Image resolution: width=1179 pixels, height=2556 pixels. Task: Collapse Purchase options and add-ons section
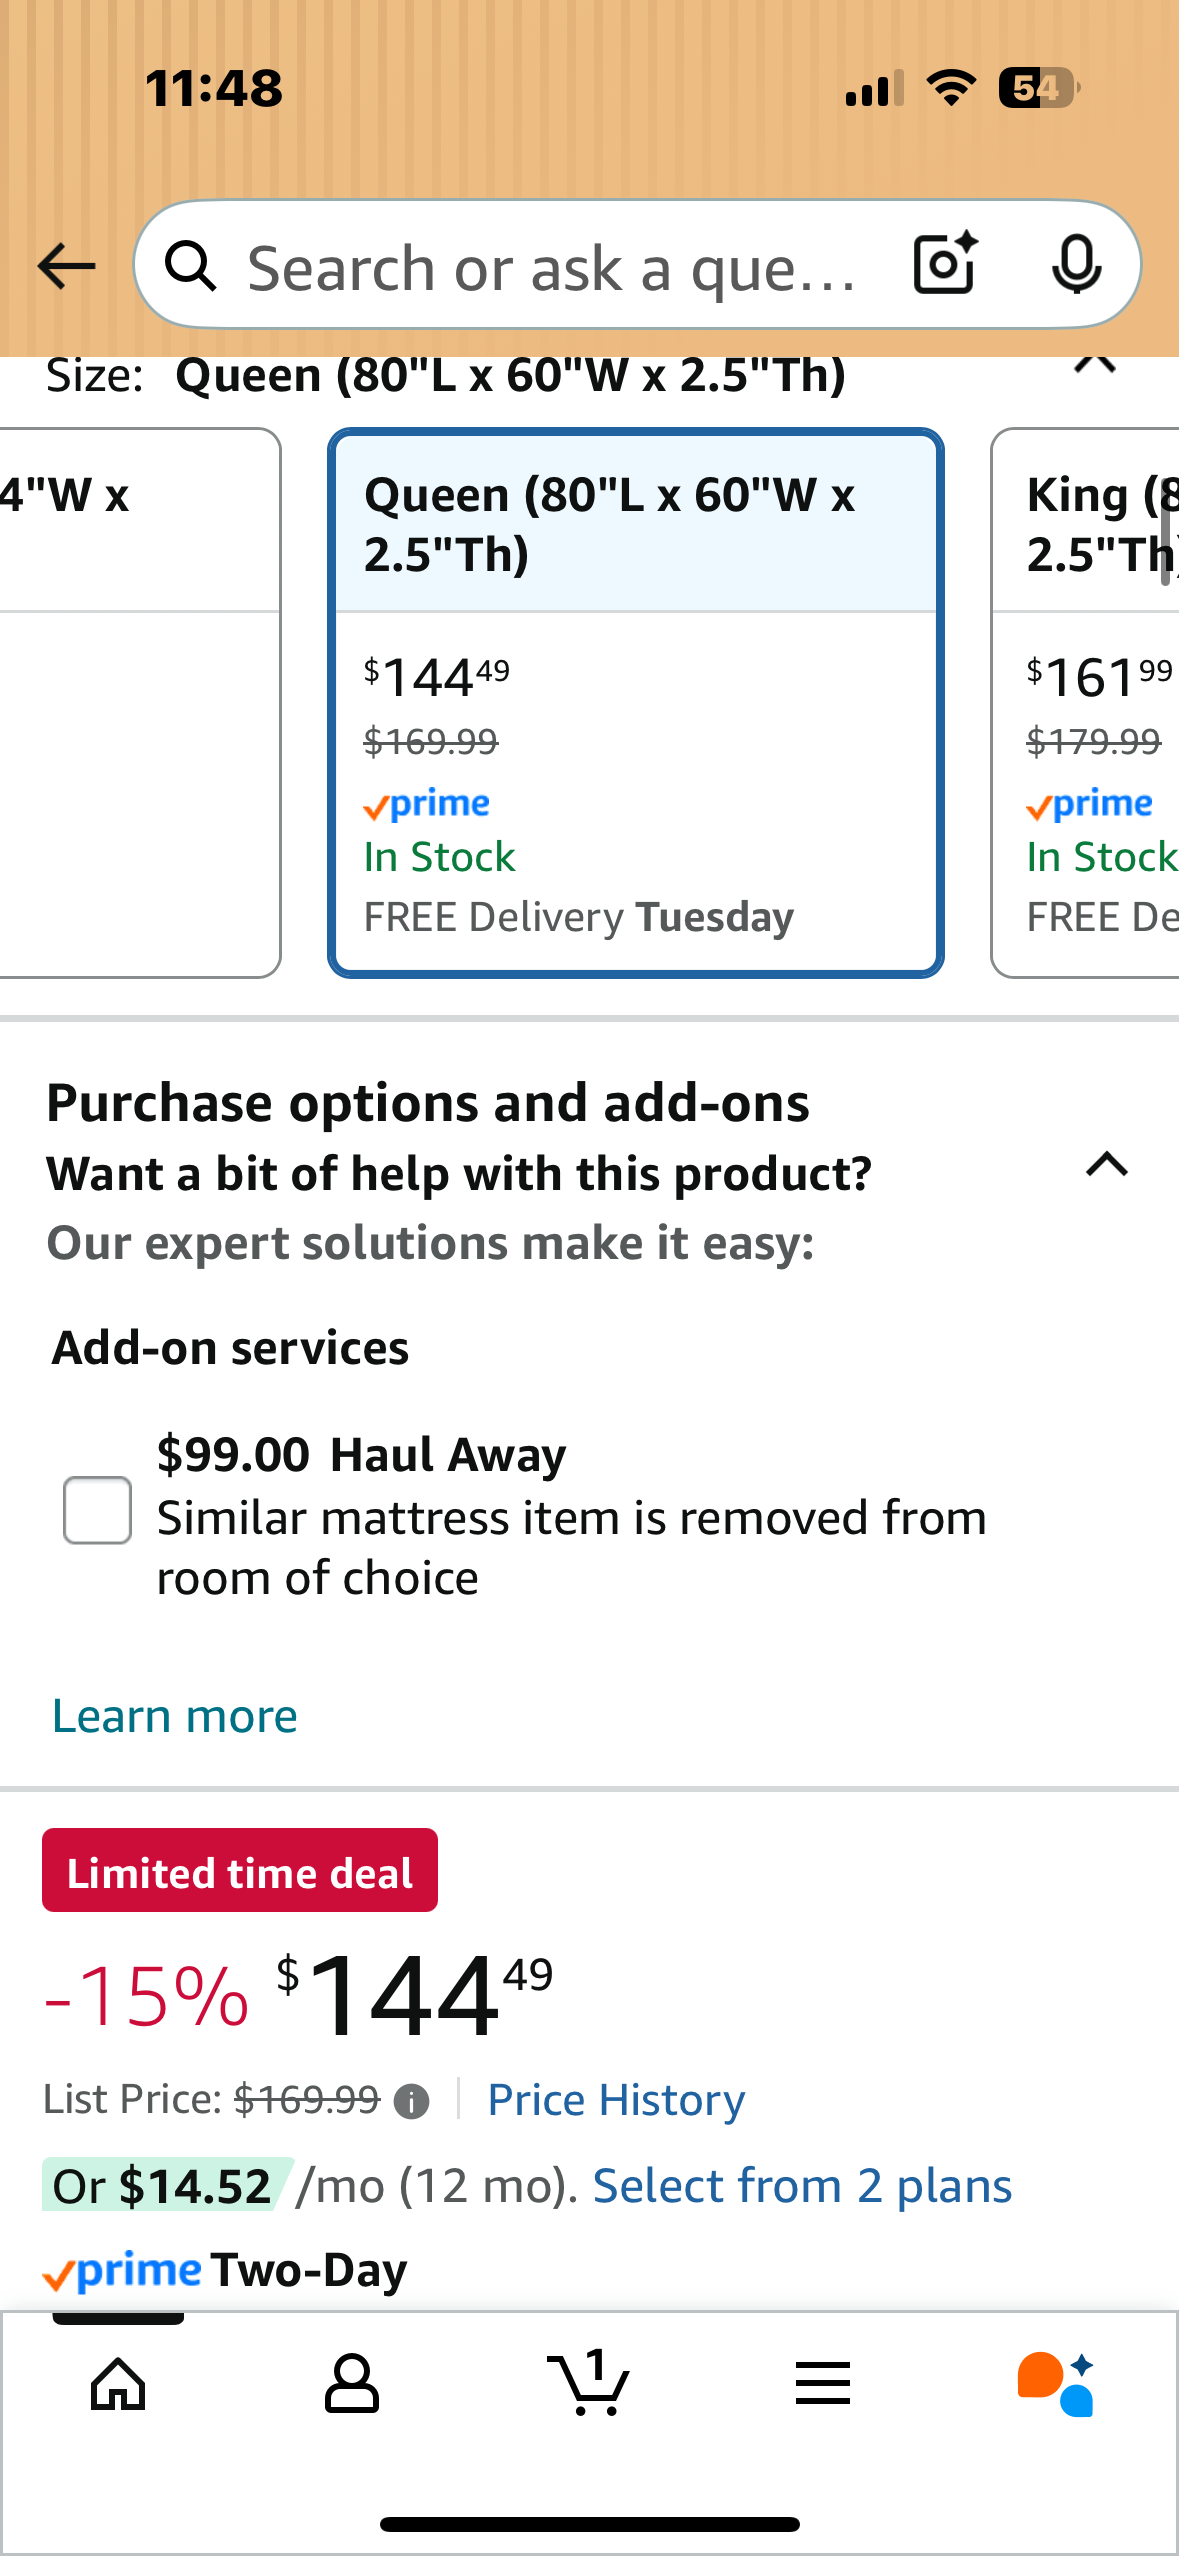tap(1107, 1165)
